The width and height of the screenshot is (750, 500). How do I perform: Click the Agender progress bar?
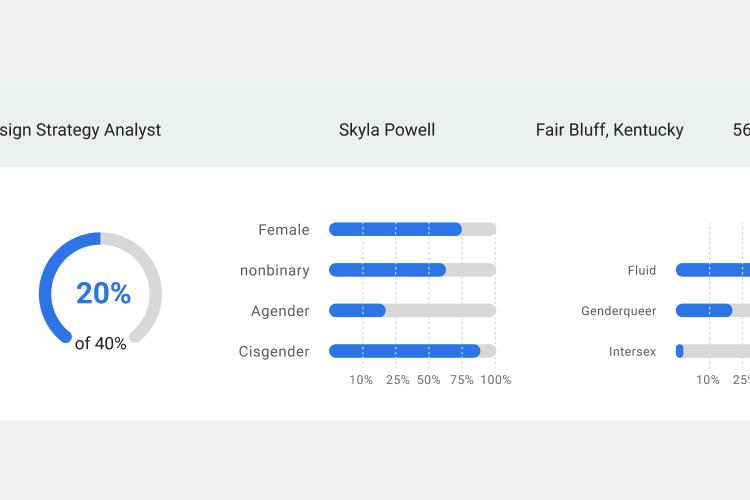pos(412,311)
